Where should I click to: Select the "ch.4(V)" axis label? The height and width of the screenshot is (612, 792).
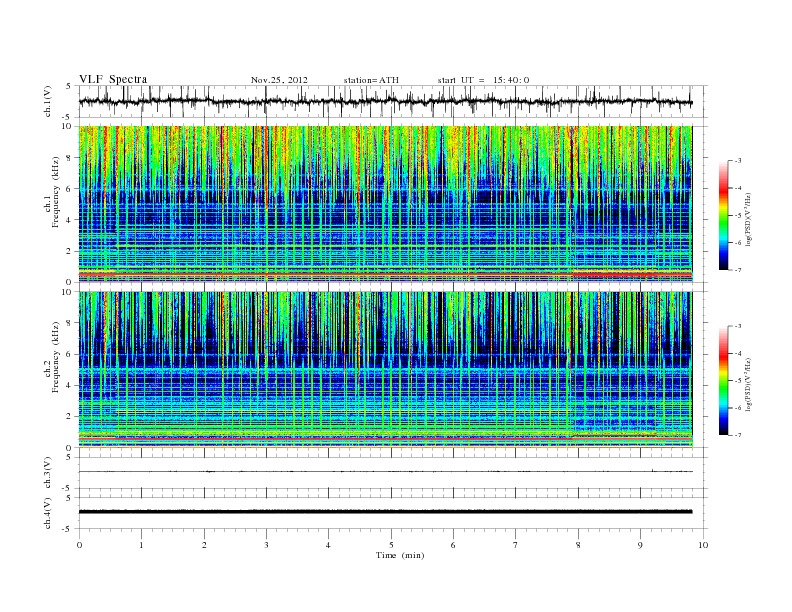coord(47,513)
